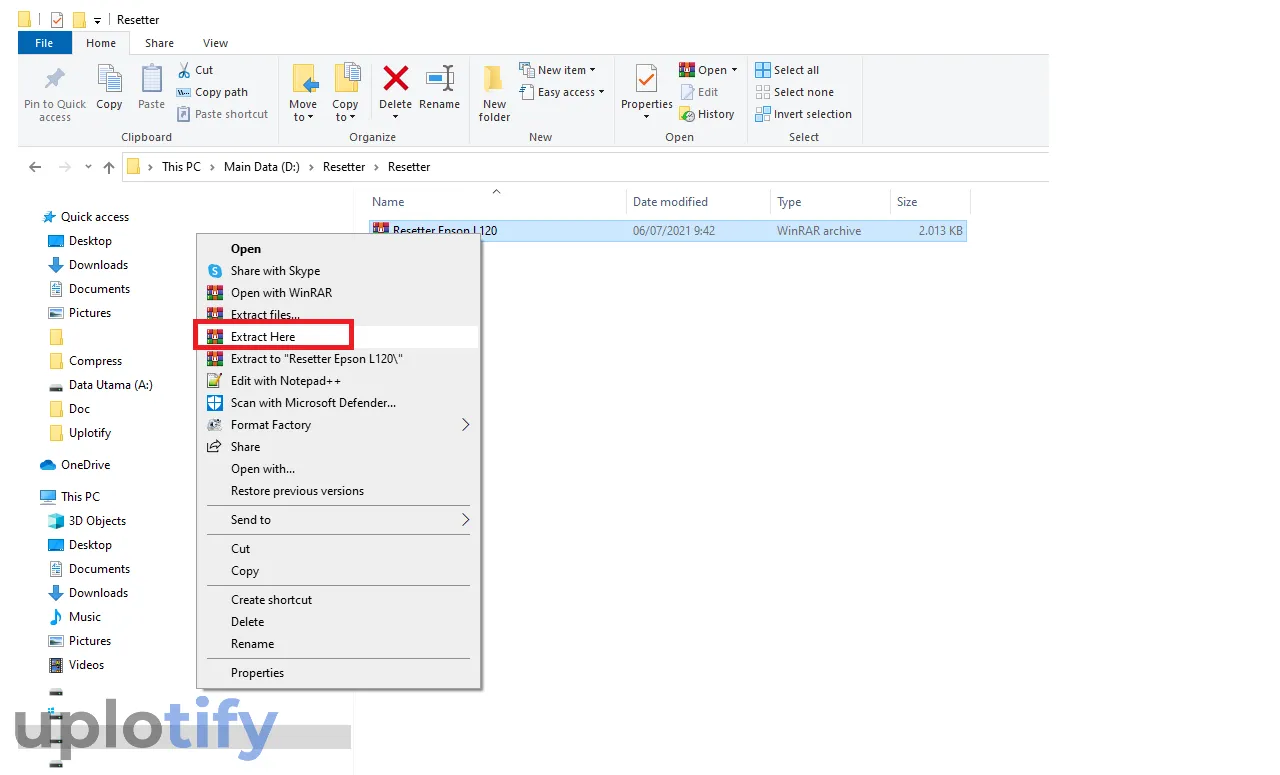Click Invert selection in ribbon

[x=803, y=114]
